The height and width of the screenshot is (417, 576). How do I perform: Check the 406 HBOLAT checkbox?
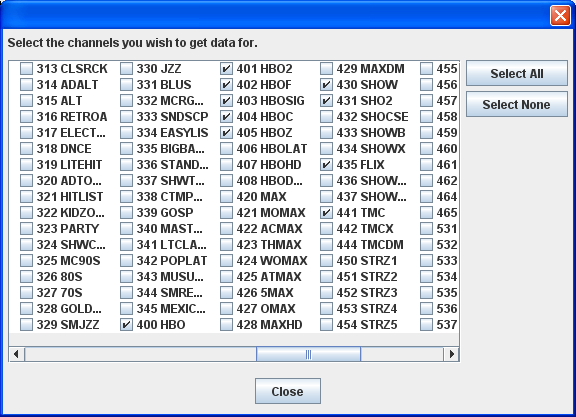point(226,149)
